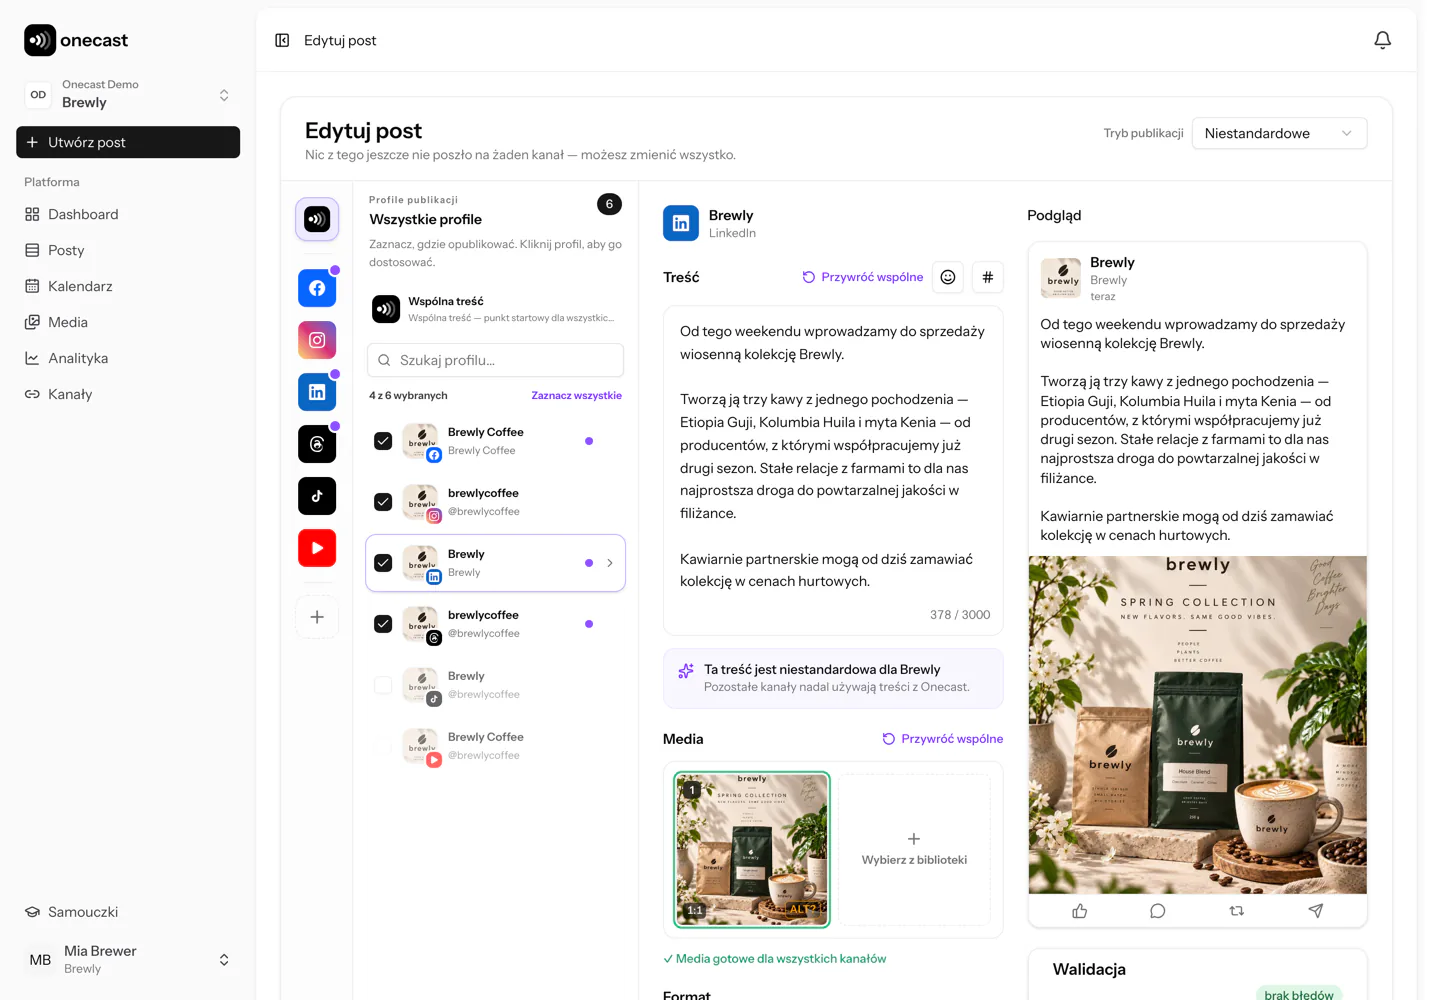The image size is (1440, 1000).
Task: Click Utwórz post button
Action: coord(128,142)
